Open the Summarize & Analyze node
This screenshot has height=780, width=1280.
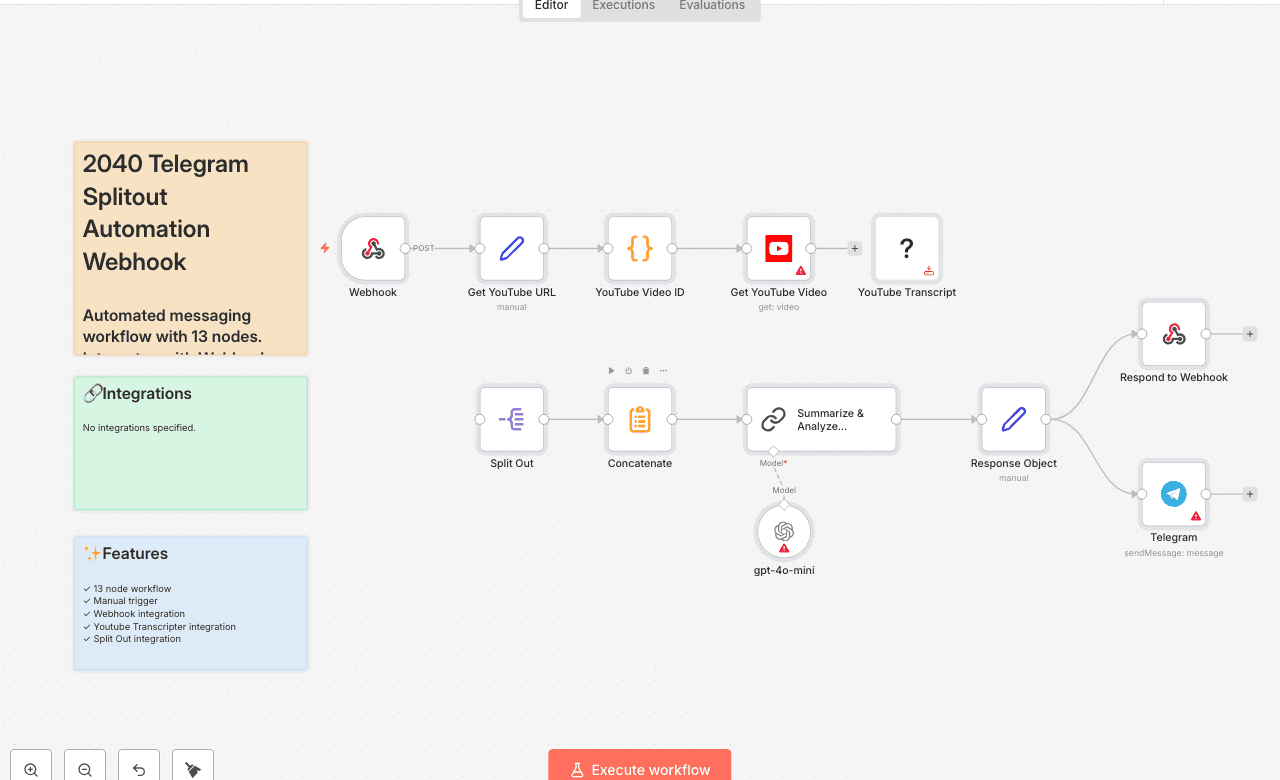point(821,419)
